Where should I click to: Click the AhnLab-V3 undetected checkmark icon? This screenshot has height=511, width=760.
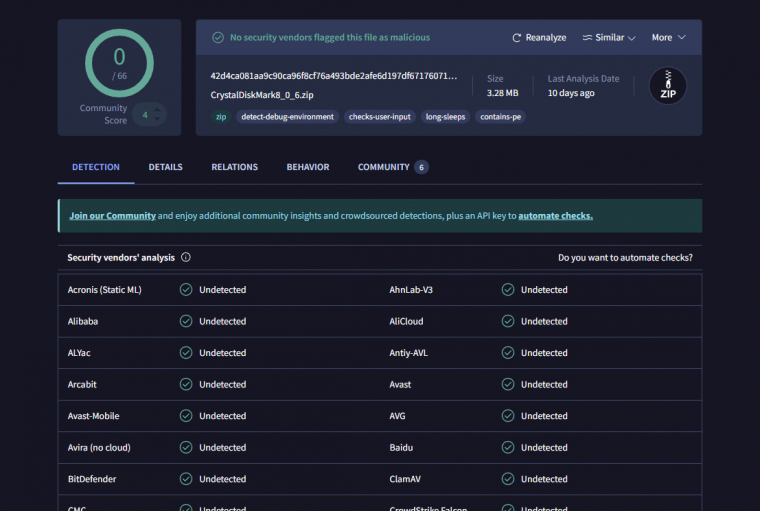pos(508,290)
